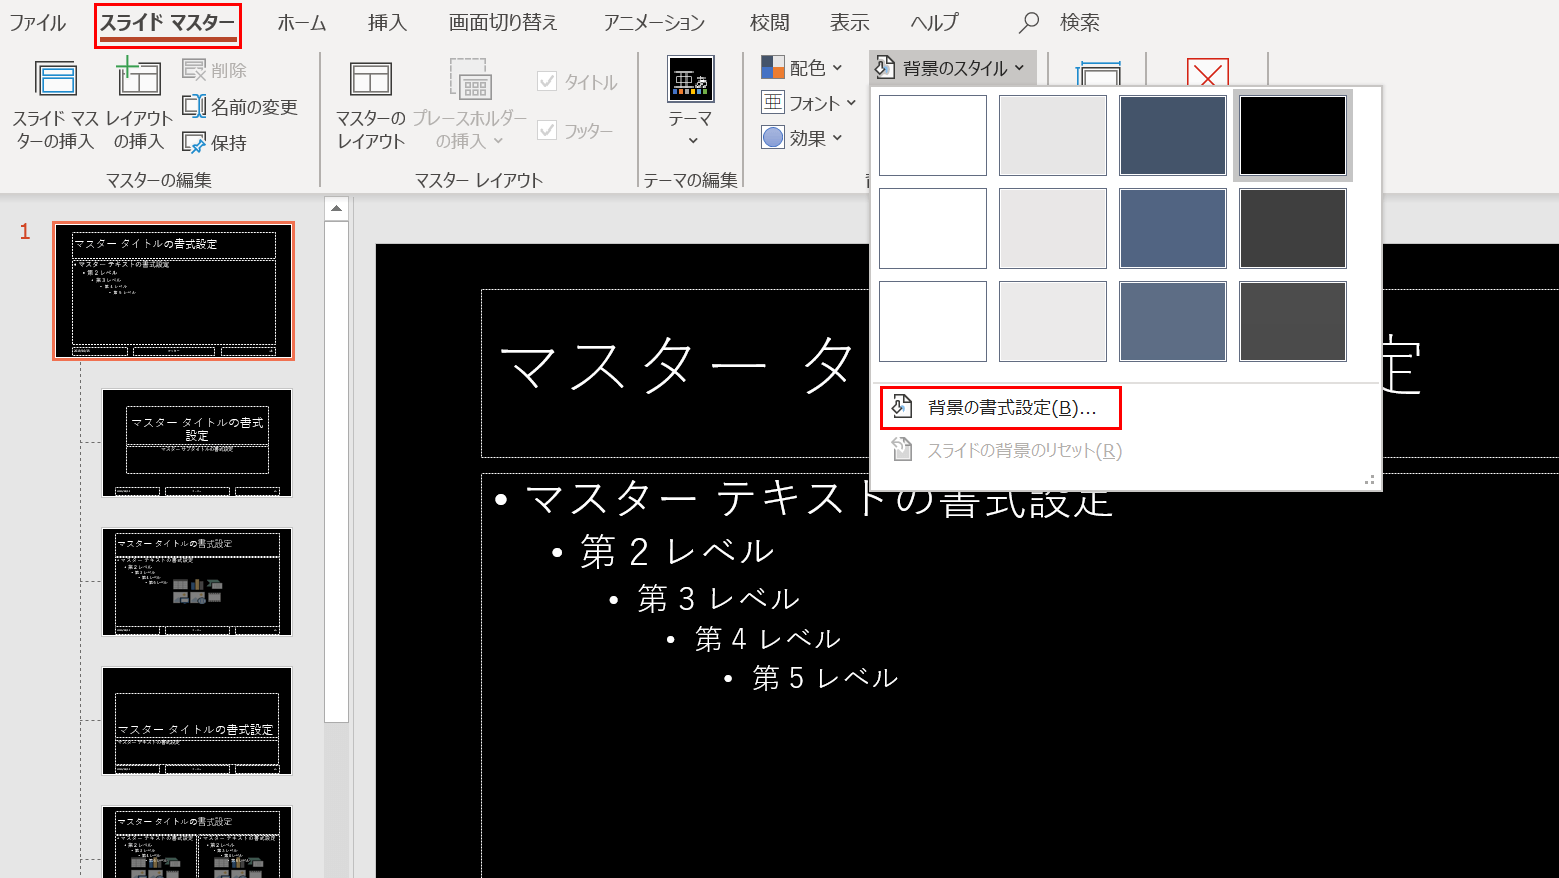Select the two content layout thumbnail

197,842
